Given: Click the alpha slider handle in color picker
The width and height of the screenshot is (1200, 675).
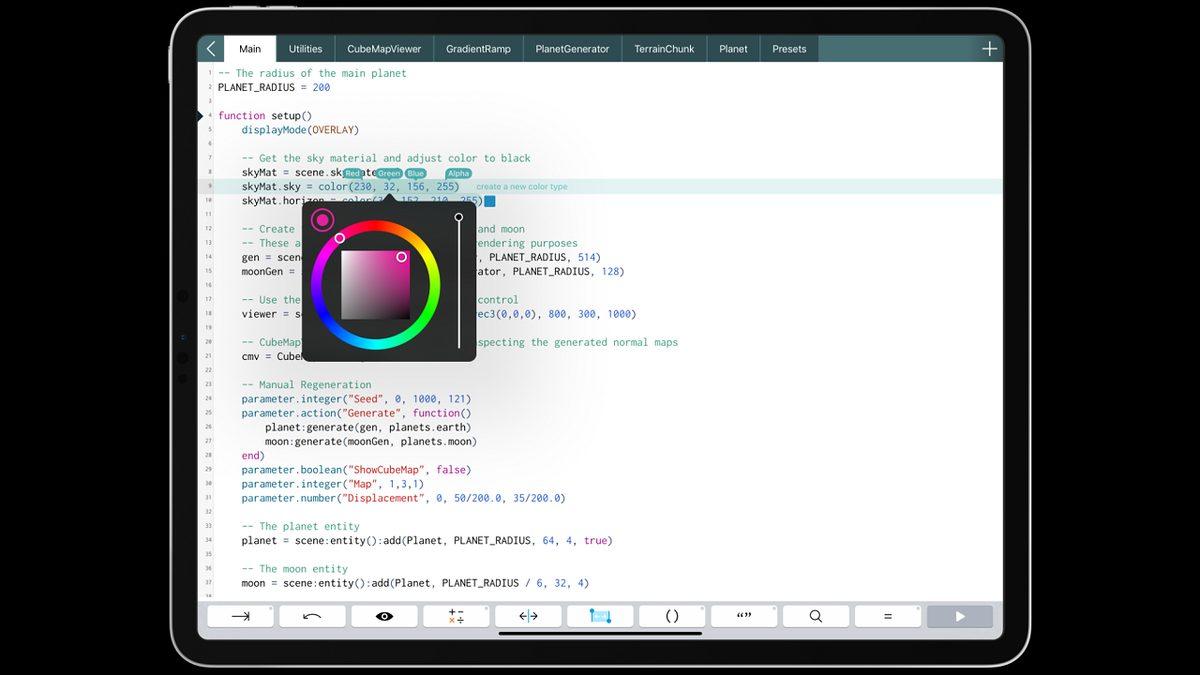Looking at the screenshot, I should pos(459,217).
